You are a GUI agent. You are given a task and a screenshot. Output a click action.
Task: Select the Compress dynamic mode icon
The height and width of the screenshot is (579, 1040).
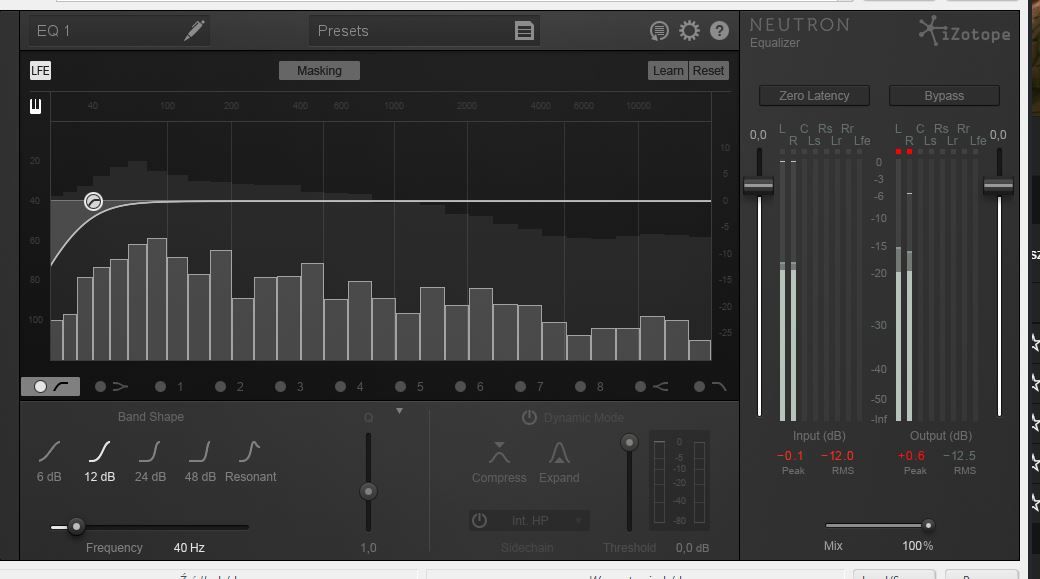(499, 452)
